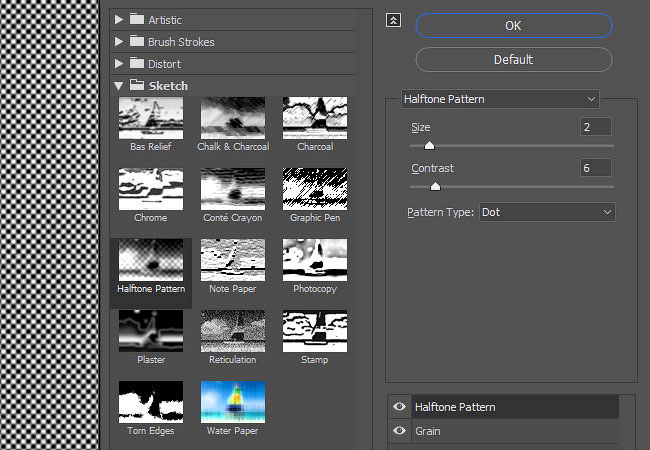
Task: Select the Halftone Pattern effect layer row
Action: 514,407
